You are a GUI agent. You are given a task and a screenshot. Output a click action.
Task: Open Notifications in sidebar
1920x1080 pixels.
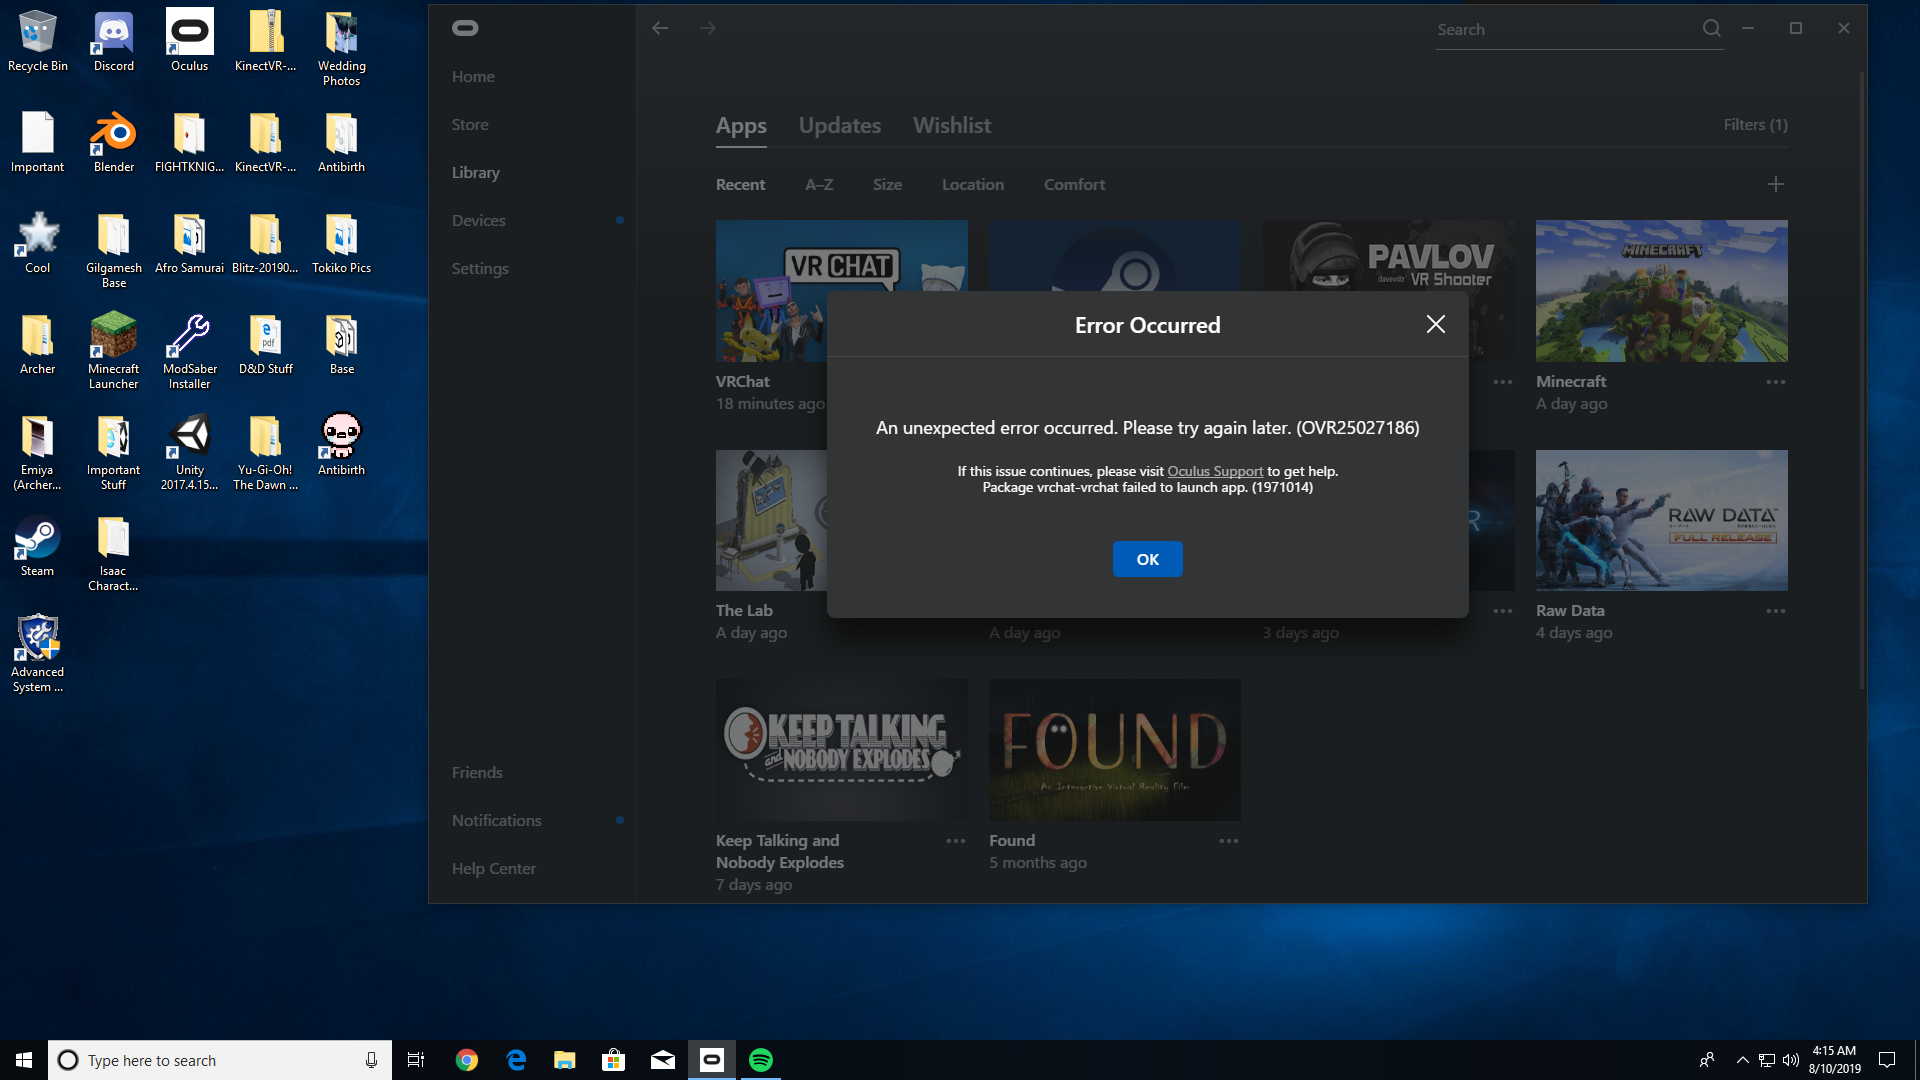(496, 821)
